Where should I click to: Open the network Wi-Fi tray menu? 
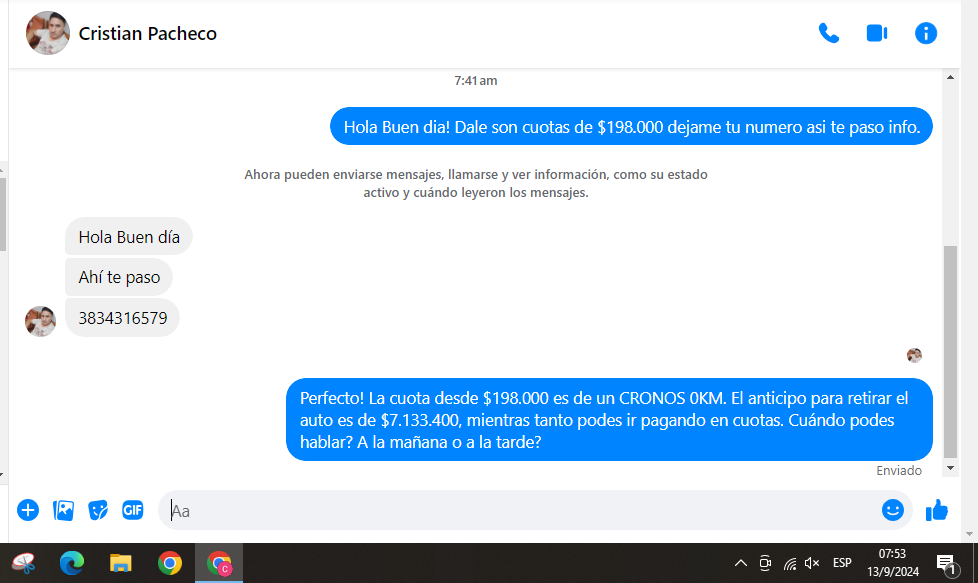(790, 564)
